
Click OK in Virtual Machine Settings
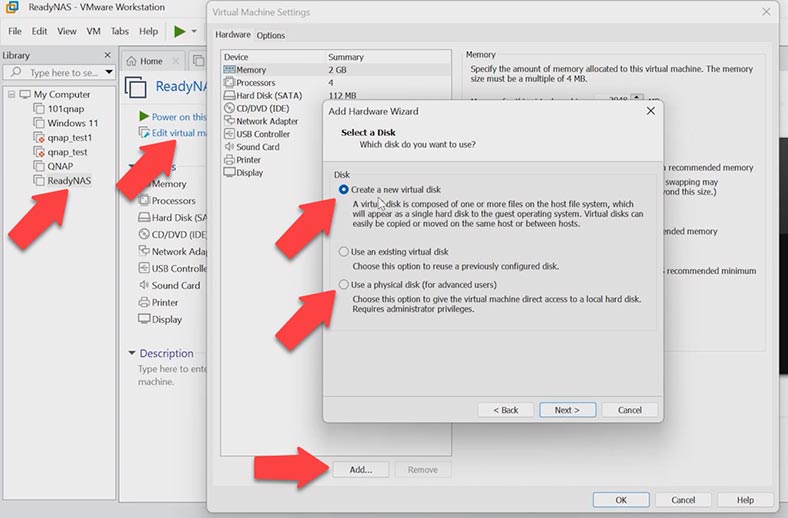point(621,500)
